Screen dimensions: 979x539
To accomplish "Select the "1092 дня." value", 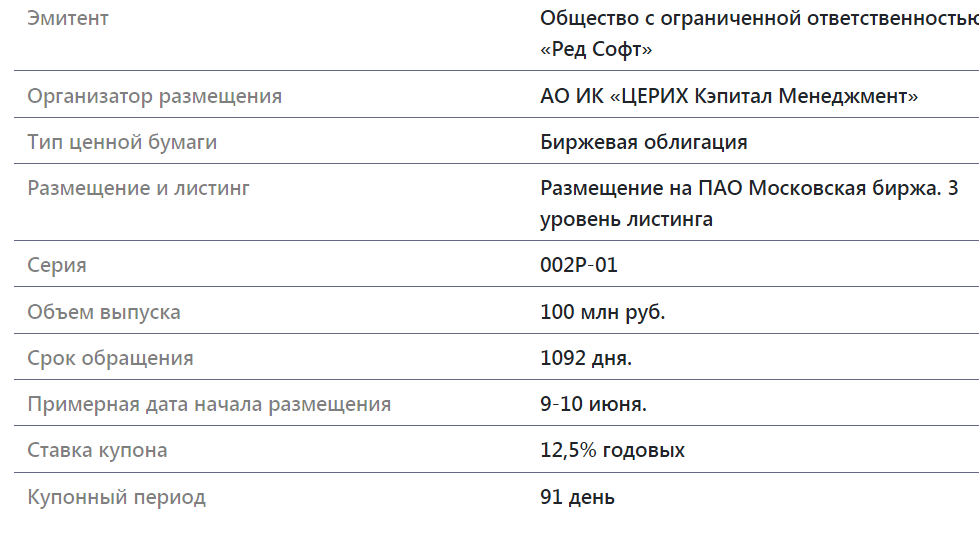I will [x=586, y=358].
